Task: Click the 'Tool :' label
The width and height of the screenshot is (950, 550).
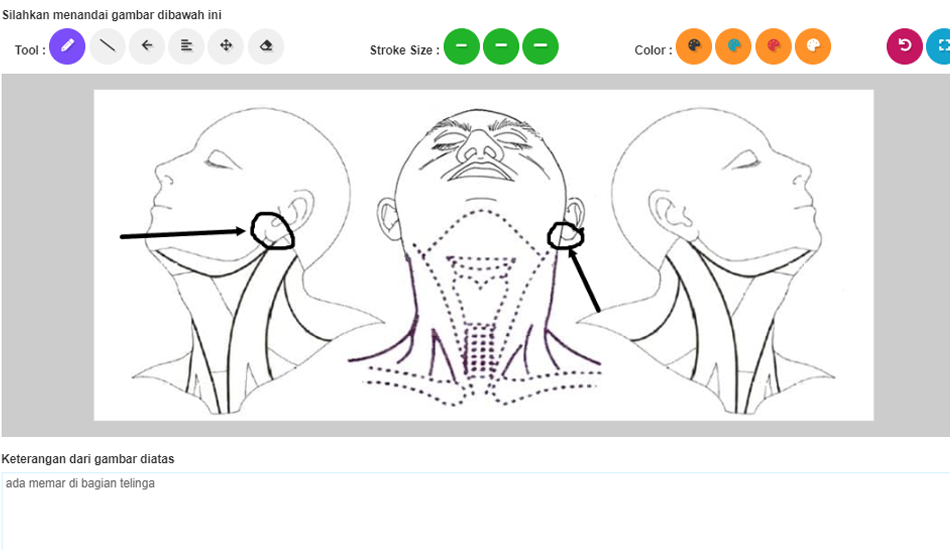Action: (30, 50)
